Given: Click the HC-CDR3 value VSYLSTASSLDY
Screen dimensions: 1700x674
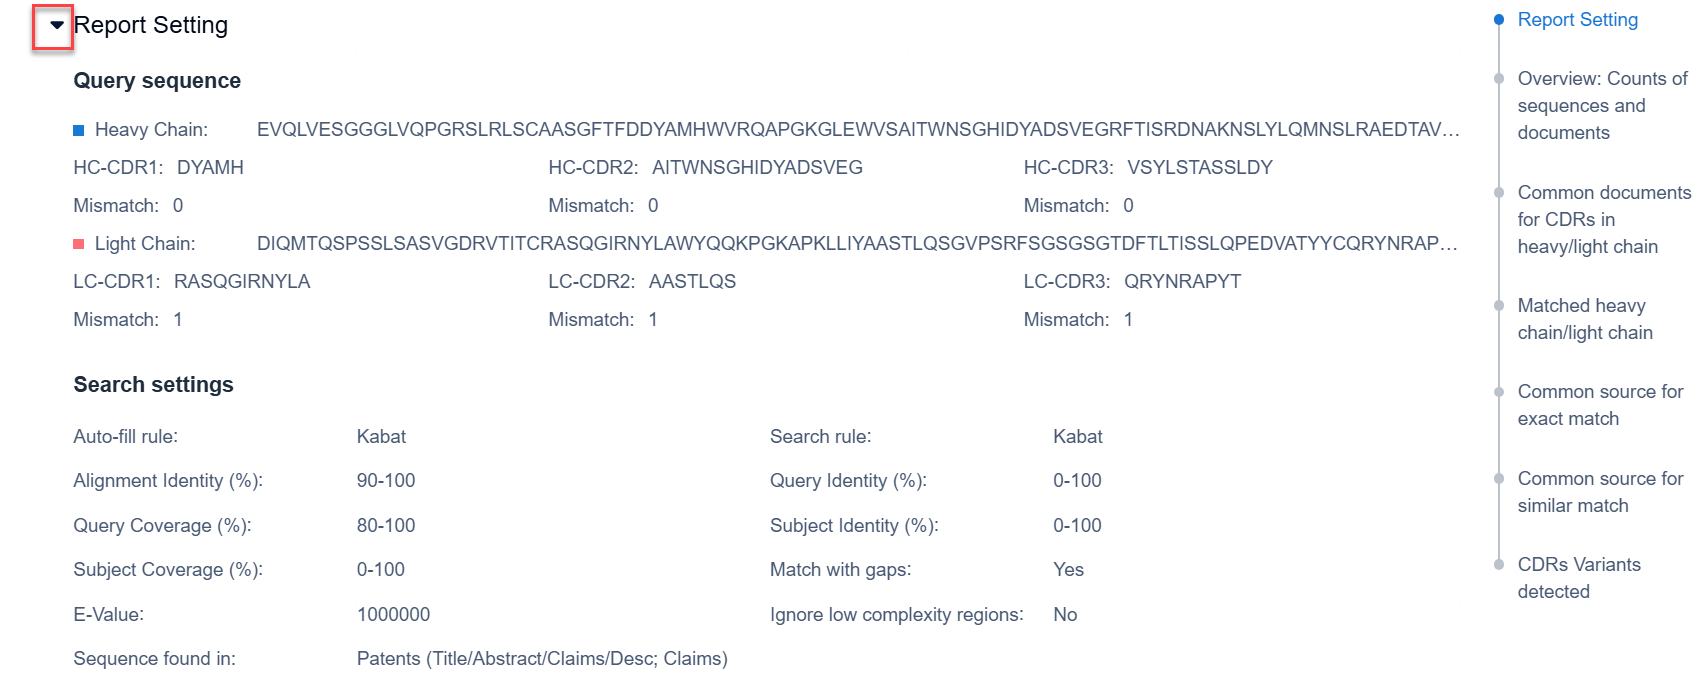Looking at the screenshot, I should tap(1199, 168).
